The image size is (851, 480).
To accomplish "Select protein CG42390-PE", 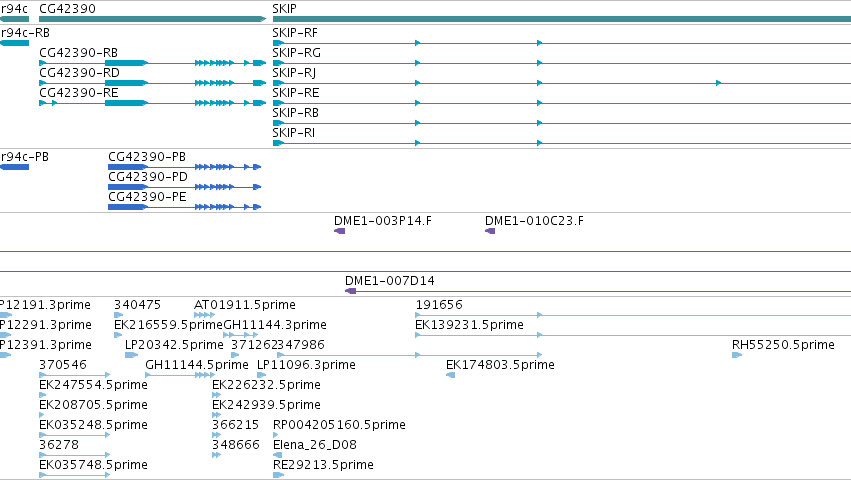I will 147,197.
